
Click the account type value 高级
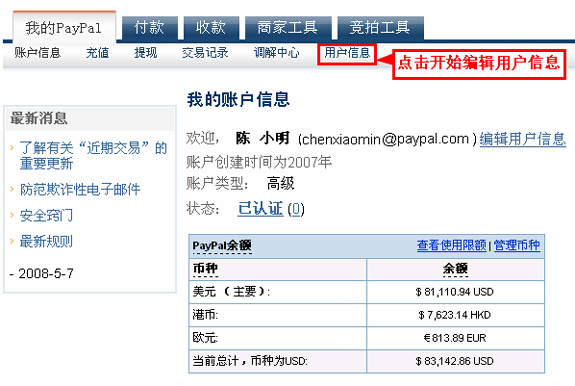tap(281, 183)
